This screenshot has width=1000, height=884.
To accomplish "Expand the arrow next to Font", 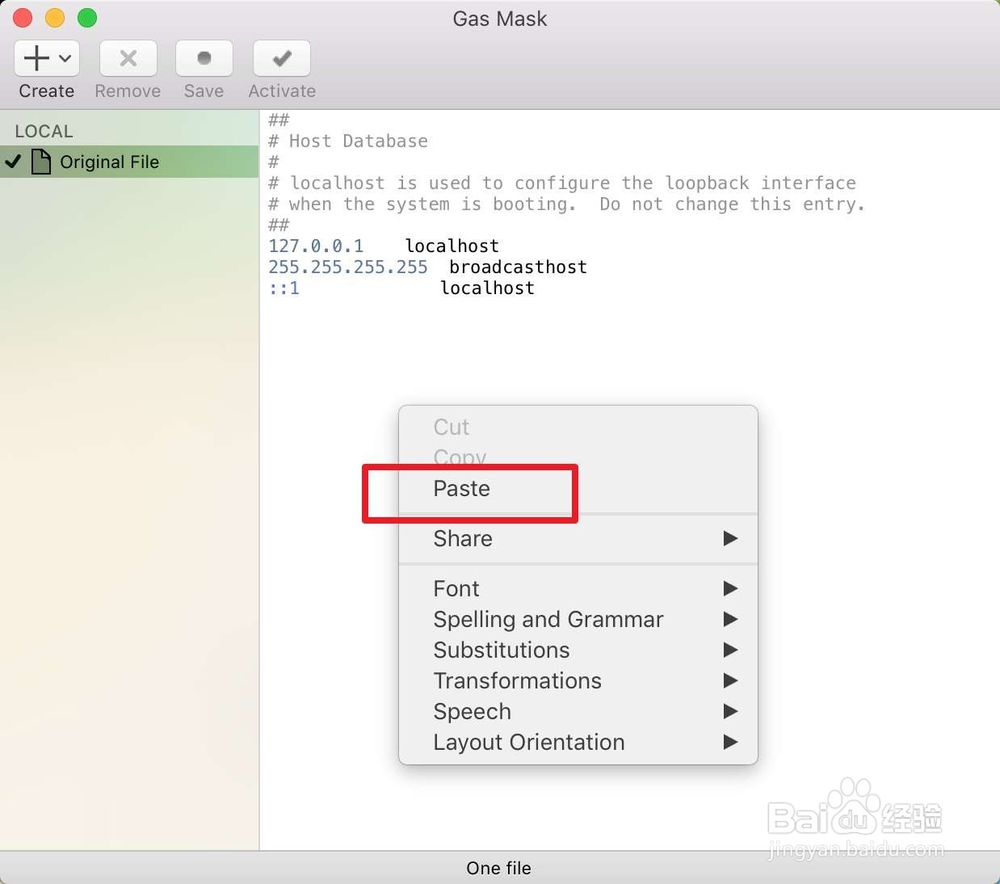I will pos(730,588).
